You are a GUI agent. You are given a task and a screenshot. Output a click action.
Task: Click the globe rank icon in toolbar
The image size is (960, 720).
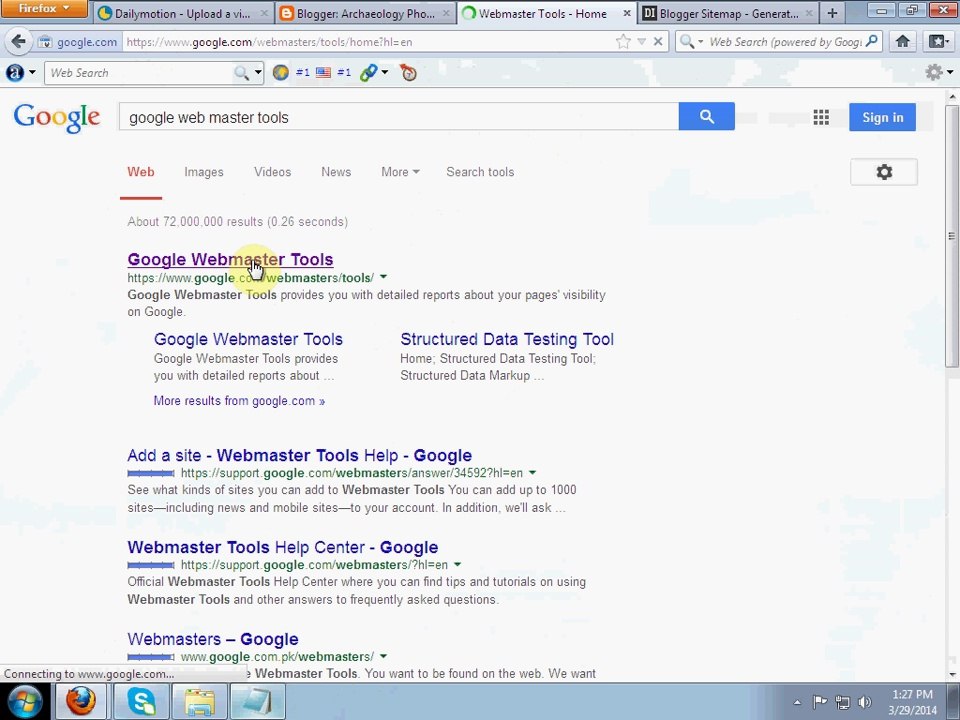(280, 73)
